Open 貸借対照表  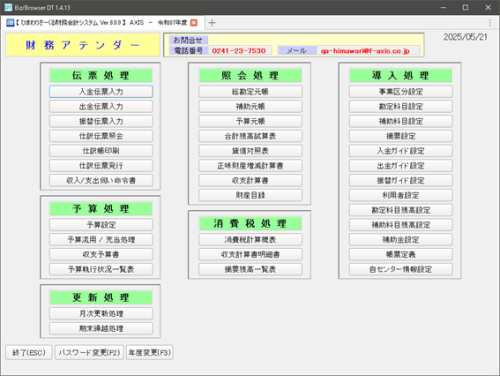[x=250, y=151]
